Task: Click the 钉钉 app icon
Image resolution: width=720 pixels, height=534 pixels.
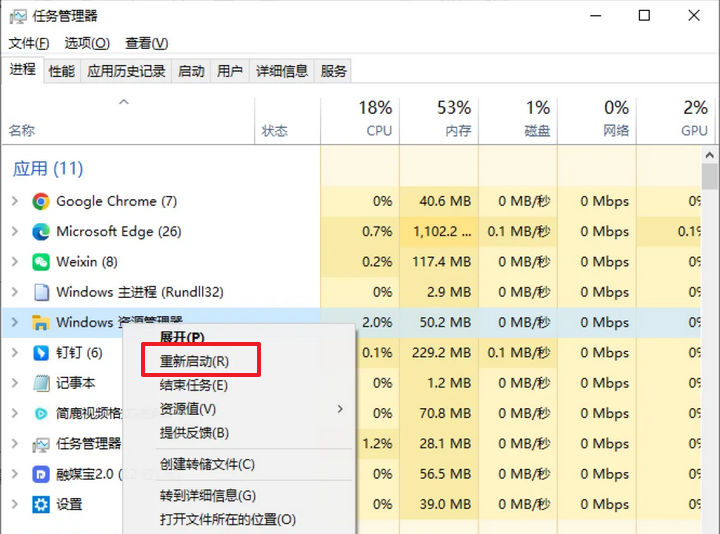Action: pos(41,353)
